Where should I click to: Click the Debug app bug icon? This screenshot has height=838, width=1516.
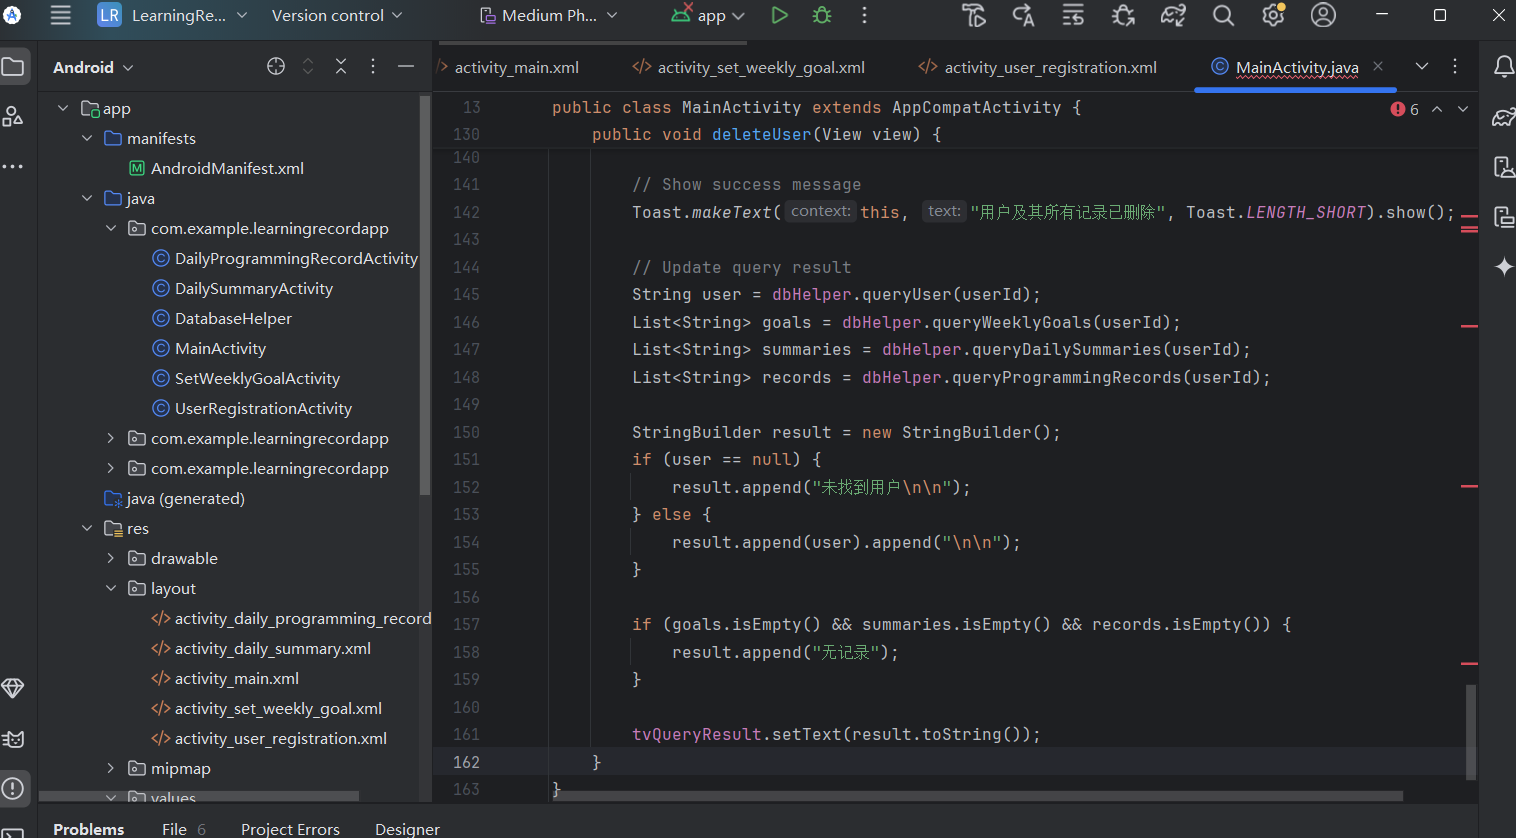point(822,15)
